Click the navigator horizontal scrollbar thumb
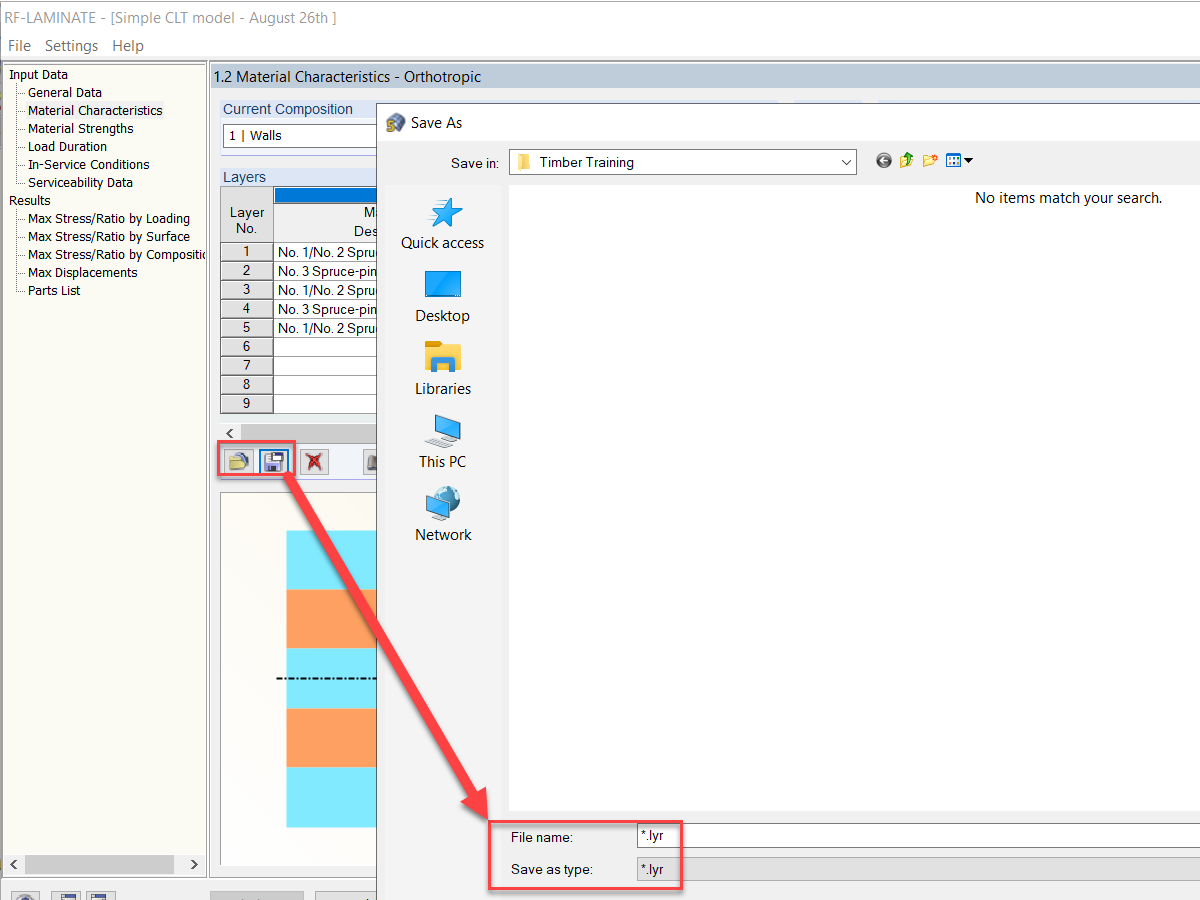 click(97, 864)
